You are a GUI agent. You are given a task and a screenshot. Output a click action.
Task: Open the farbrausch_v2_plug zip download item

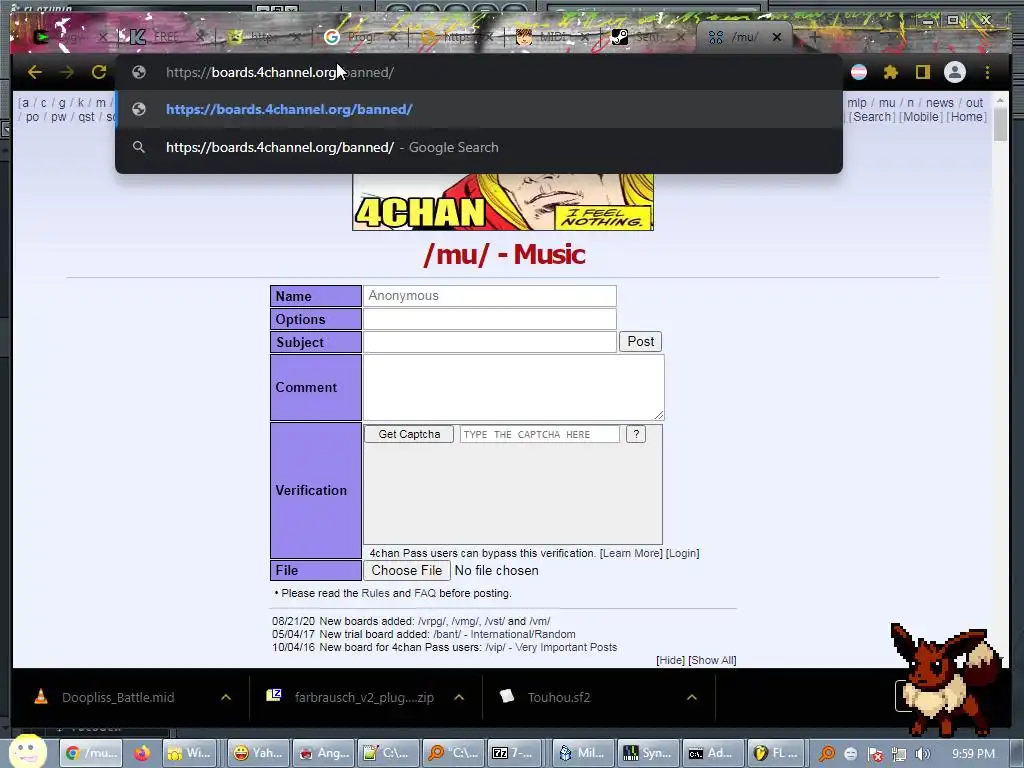[364, 697]
